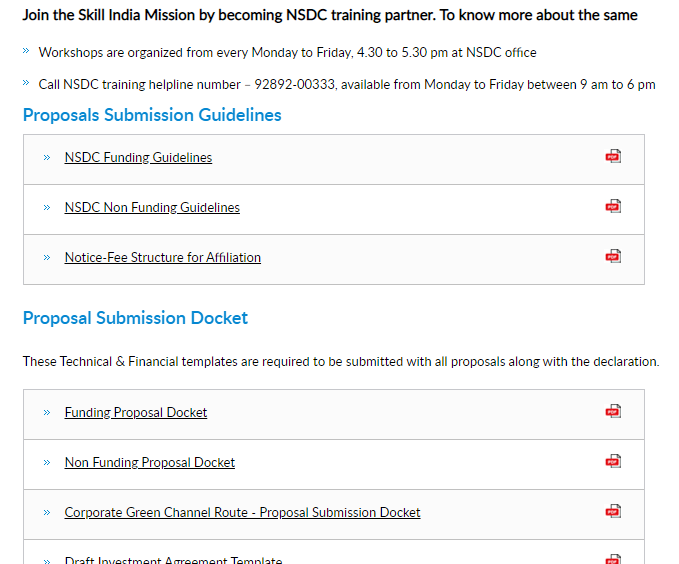This screenshot has height=564, width=679.
Task: Click the chevron bullet beside NSDC Funding Guidelines
Action: pyautogui.click(x=47, y=158)
